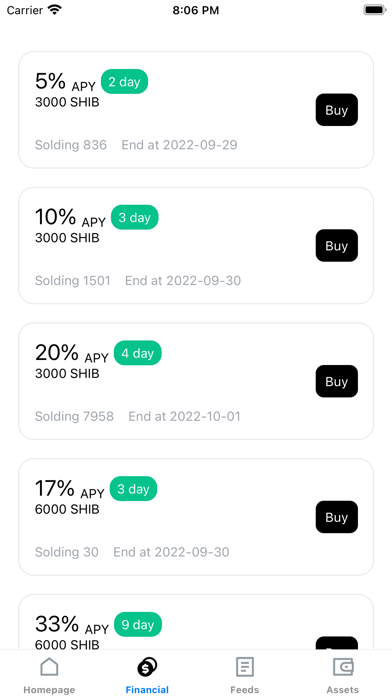Viewport: 392px width, 696px height.
Task: Open the Assets wallet icon
Action: pos(343,667)
